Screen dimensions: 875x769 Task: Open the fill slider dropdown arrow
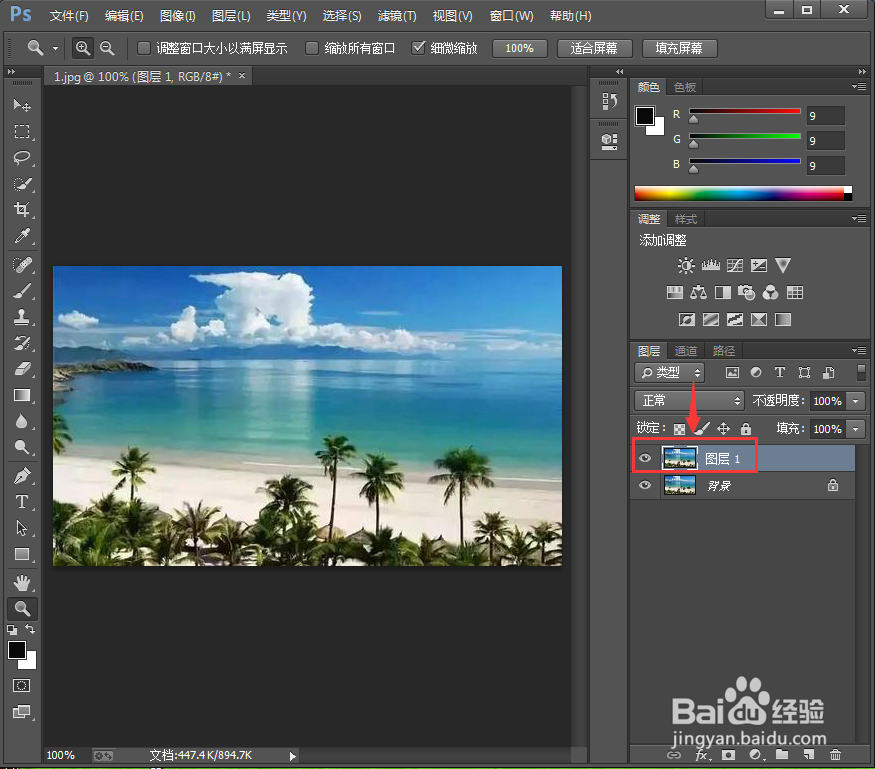pyautogui.click(x=855, y=429)
